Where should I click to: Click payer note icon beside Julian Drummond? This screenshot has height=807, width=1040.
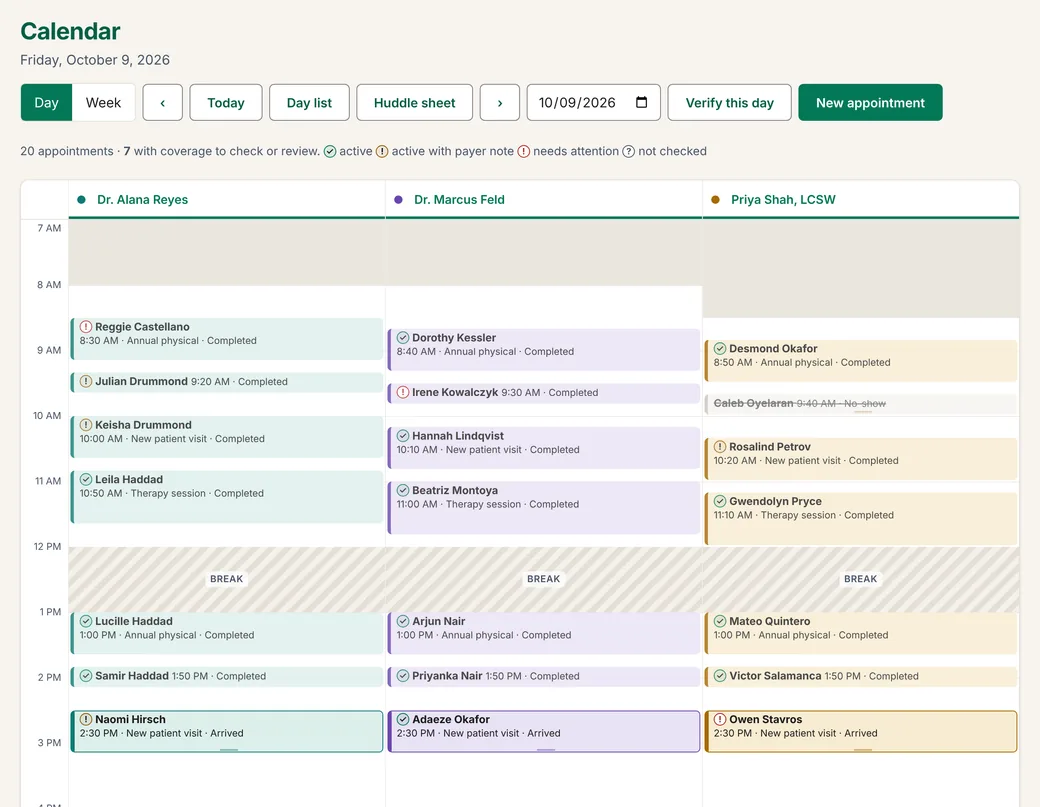click(x=86, y=381)
